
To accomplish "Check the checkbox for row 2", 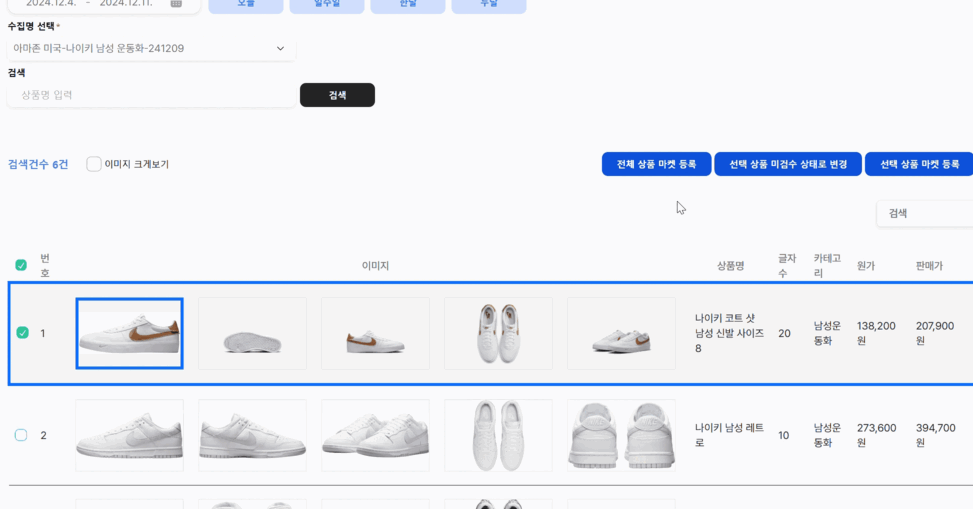I will 20,435.
